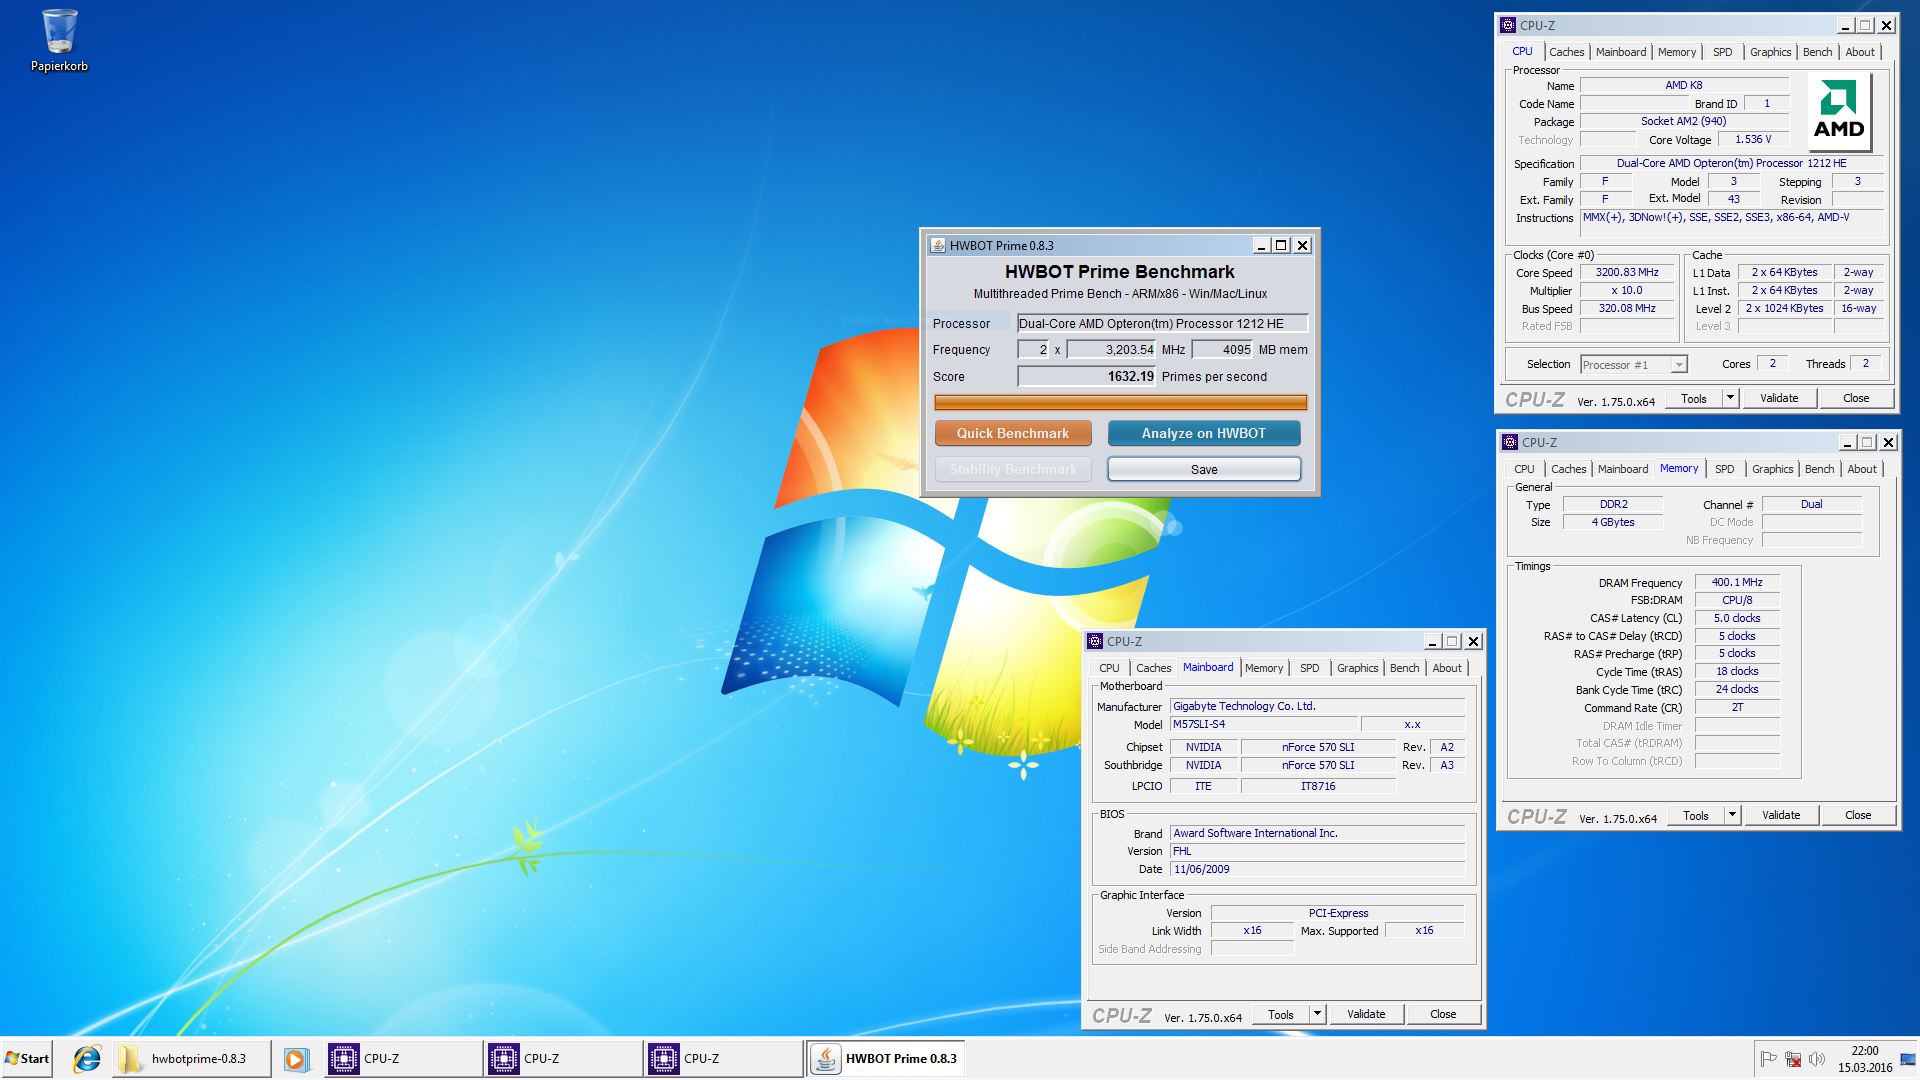Select the Southbridge value nForce 570 SLI
Image resolution: width=1920 pixels, height=1080 pixels.
pyautogui.click(x=1318, y=765)
